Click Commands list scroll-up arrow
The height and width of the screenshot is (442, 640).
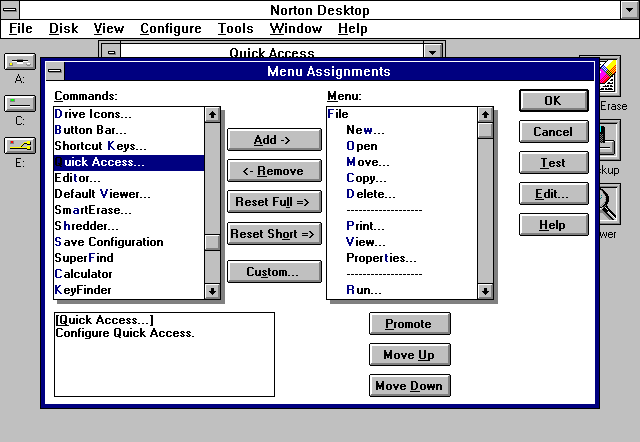click(212, 115)
